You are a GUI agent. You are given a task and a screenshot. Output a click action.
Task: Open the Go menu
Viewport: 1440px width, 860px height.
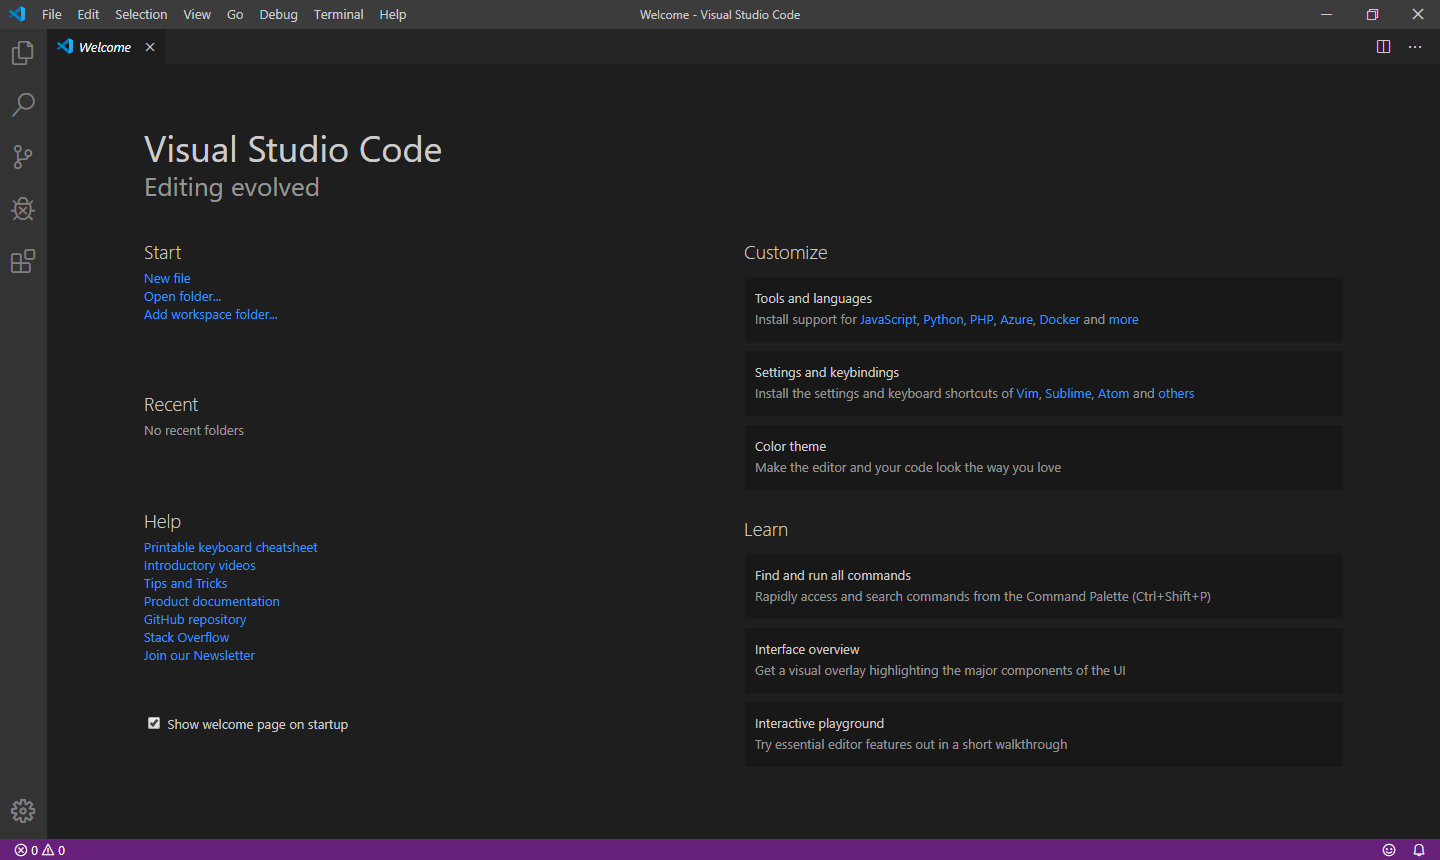(235, 14)
